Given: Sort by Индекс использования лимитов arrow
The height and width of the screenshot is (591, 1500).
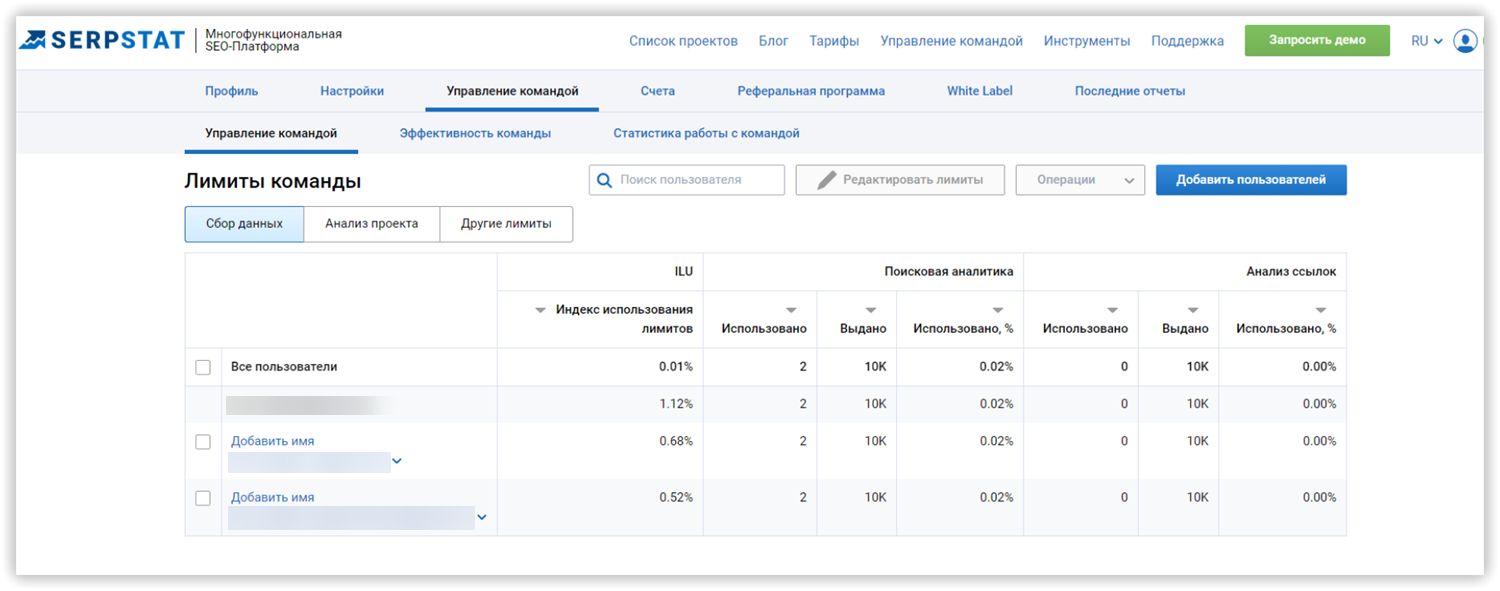Looking at the screenshot, I should [541, 310].
